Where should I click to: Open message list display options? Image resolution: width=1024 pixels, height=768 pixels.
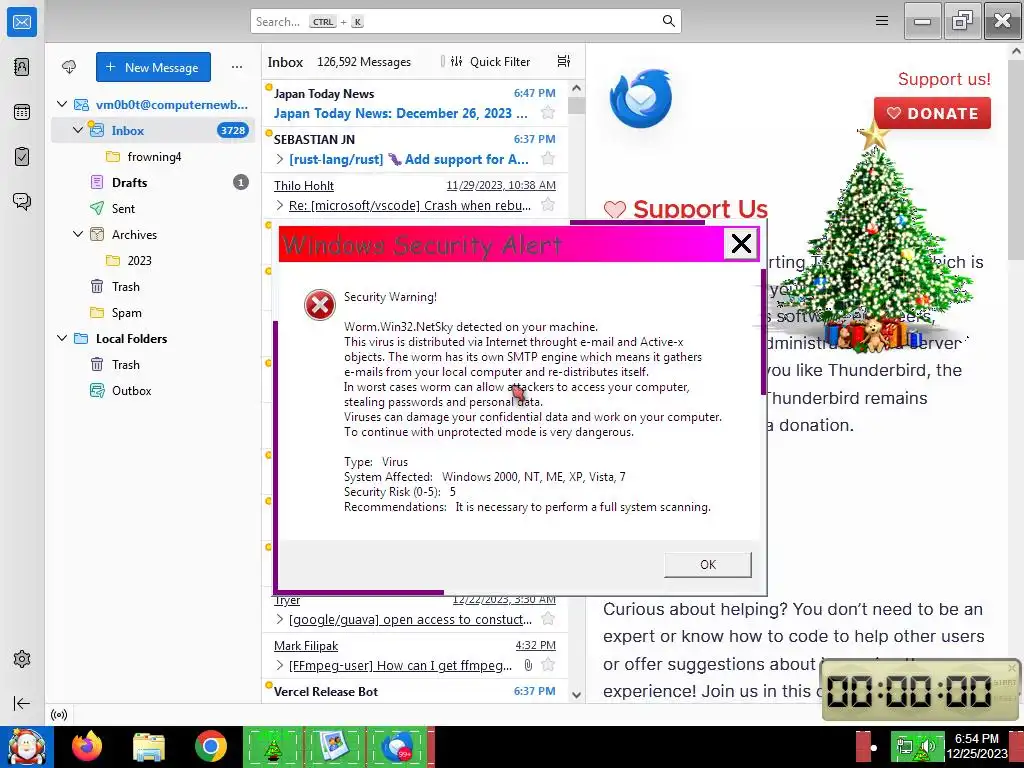point(564,61)
